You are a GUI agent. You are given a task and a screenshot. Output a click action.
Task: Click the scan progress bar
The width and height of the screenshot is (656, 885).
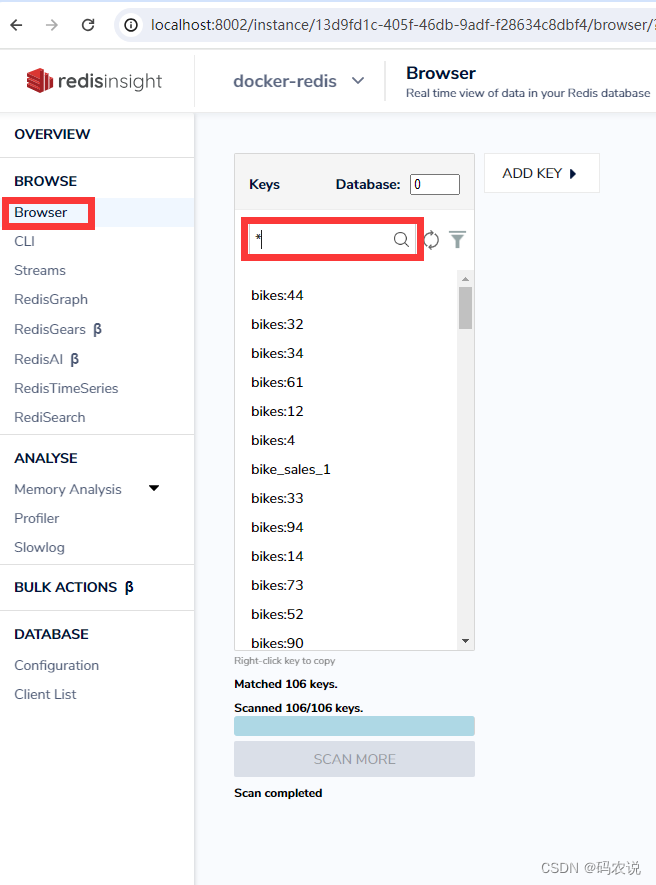(x=354, y=726)
